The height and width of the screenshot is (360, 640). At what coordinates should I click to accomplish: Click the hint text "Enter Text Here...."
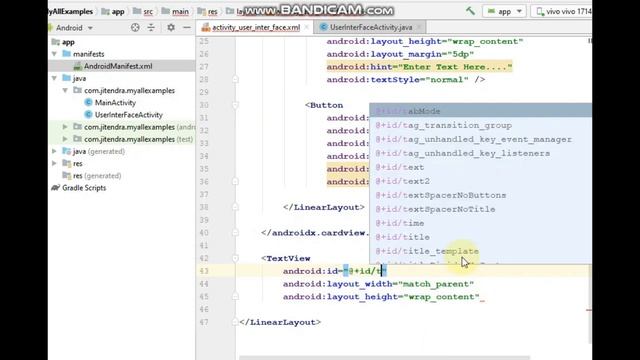click(455, 67)
